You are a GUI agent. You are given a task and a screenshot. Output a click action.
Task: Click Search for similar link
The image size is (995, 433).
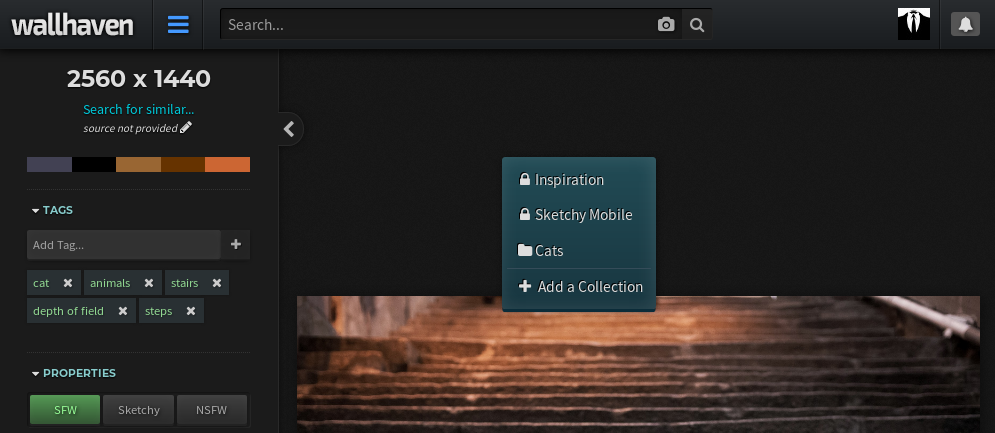tap(138, 109)
